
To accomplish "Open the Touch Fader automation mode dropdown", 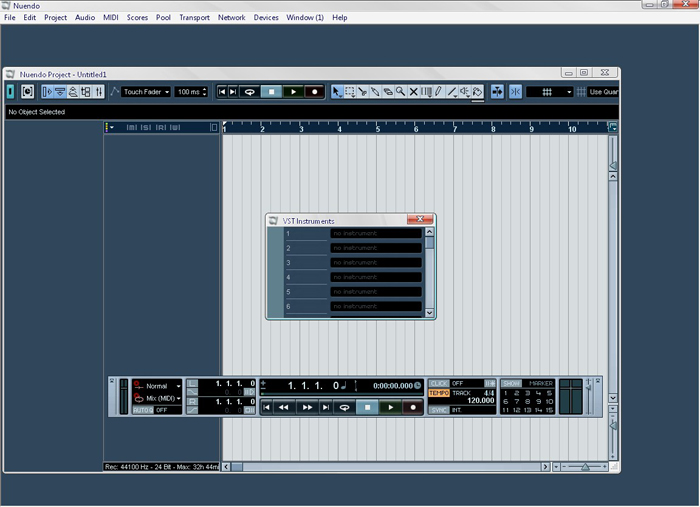I will 146,92.
